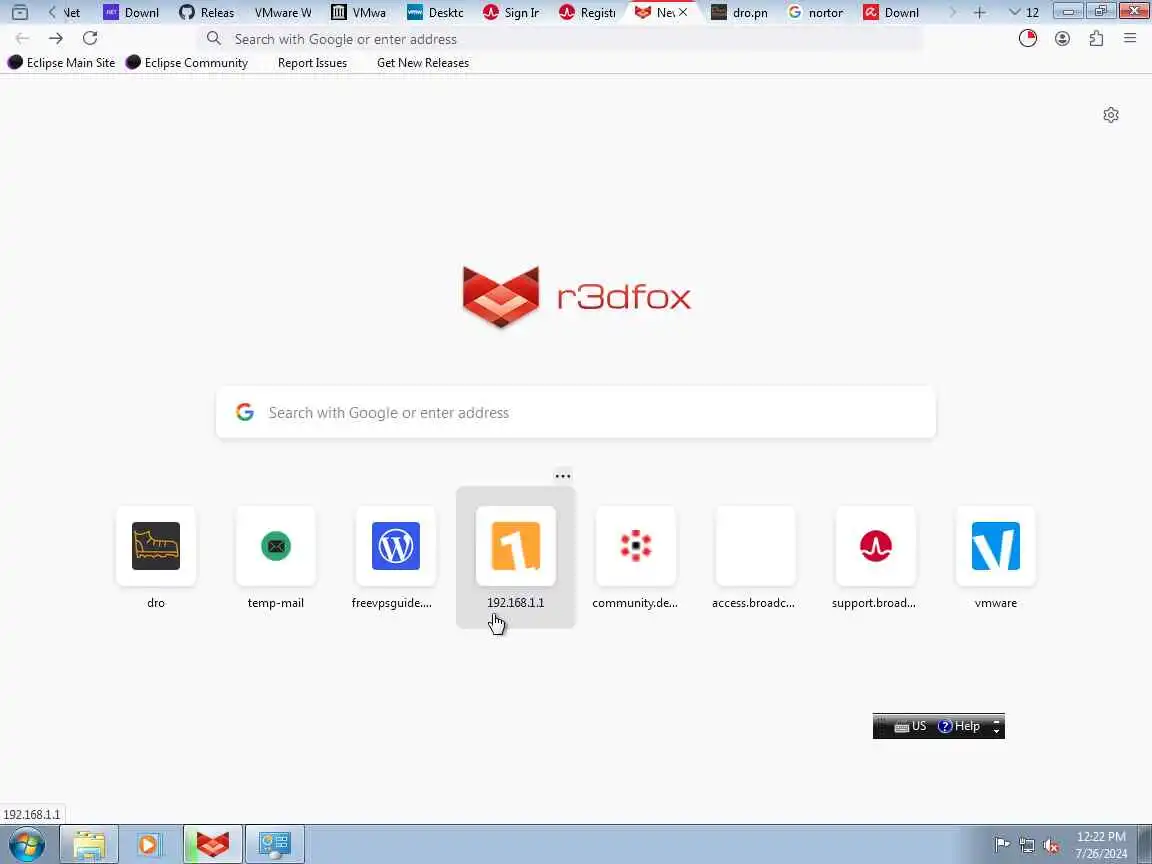This screenshot has height=864, width=1152.
Task: Open File Explorer from the taskbar
Action: [x=89, y=844]
